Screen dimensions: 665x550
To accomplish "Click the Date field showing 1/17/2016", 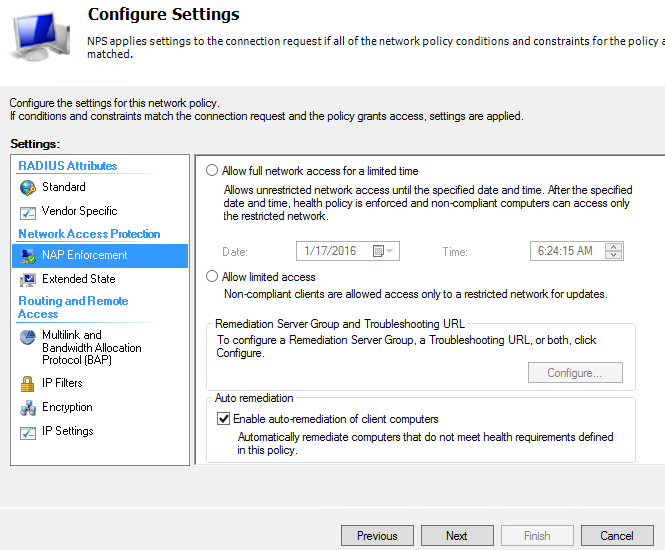I will pyautogui.click(x=348, y=251).
